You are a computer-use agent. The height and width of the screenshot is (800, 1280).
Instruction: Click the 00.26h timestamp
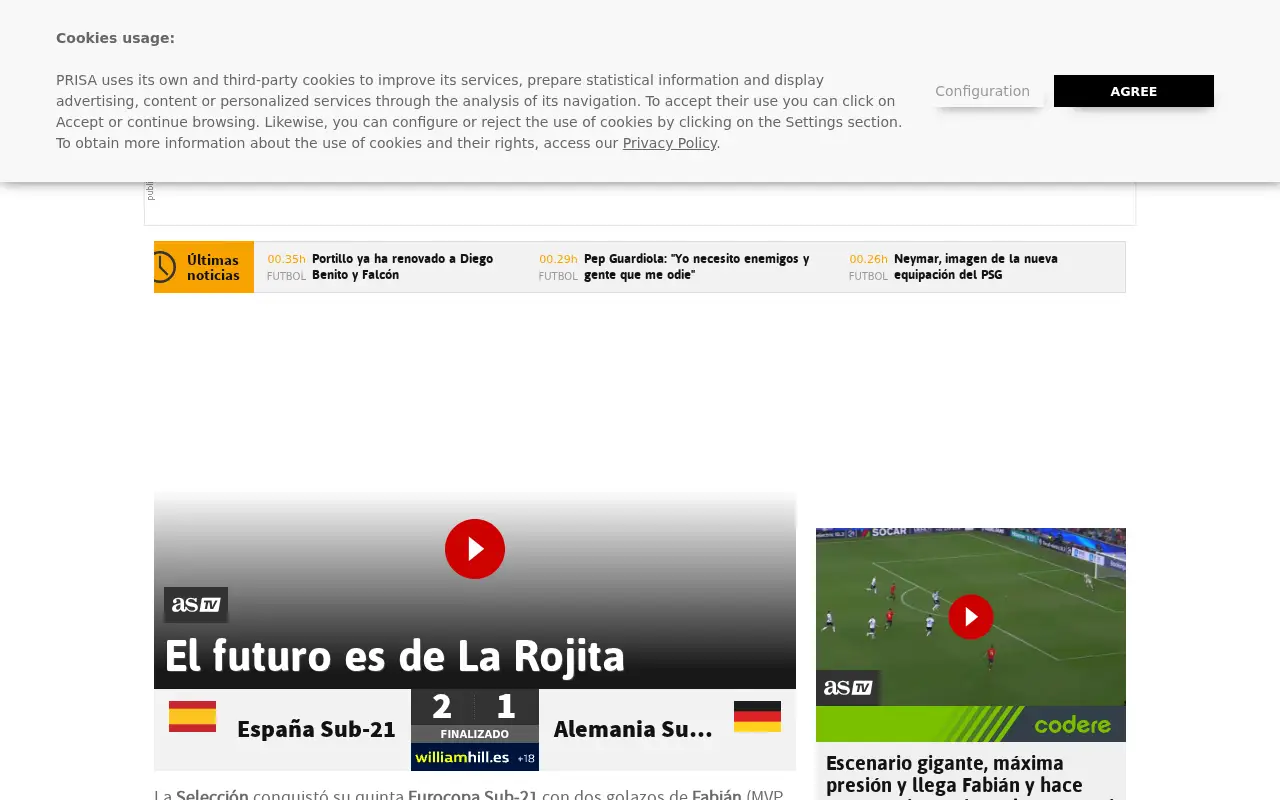868,259
